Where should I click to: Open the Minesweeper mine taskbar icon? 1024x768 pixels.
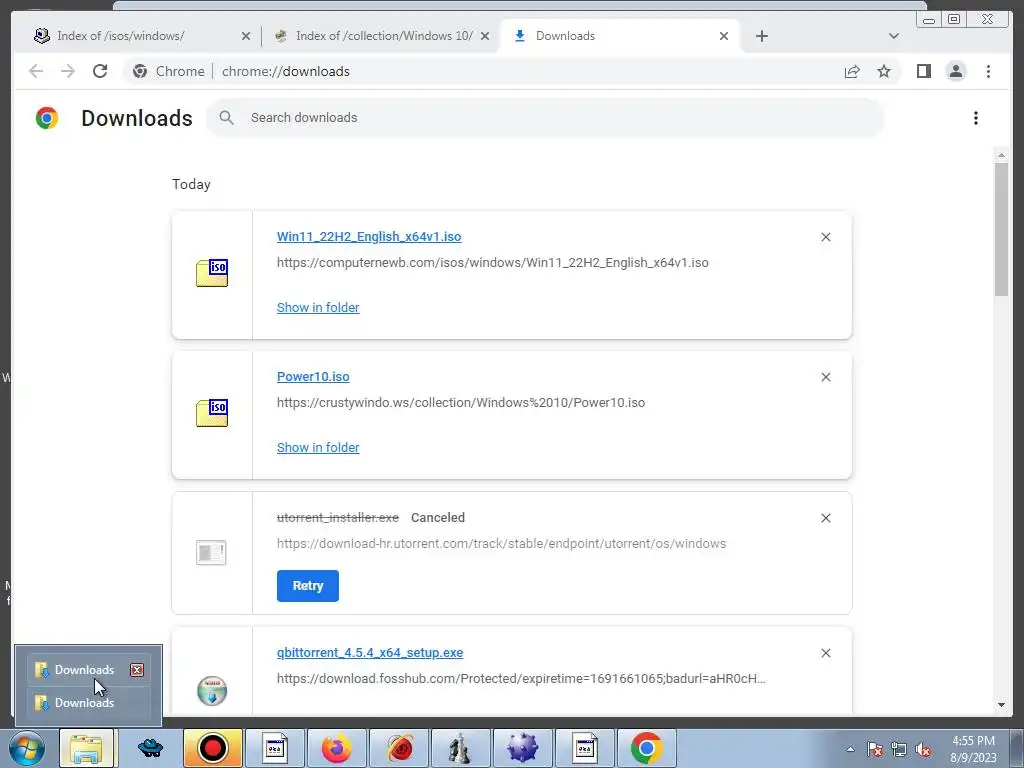[x=522, y=748]
